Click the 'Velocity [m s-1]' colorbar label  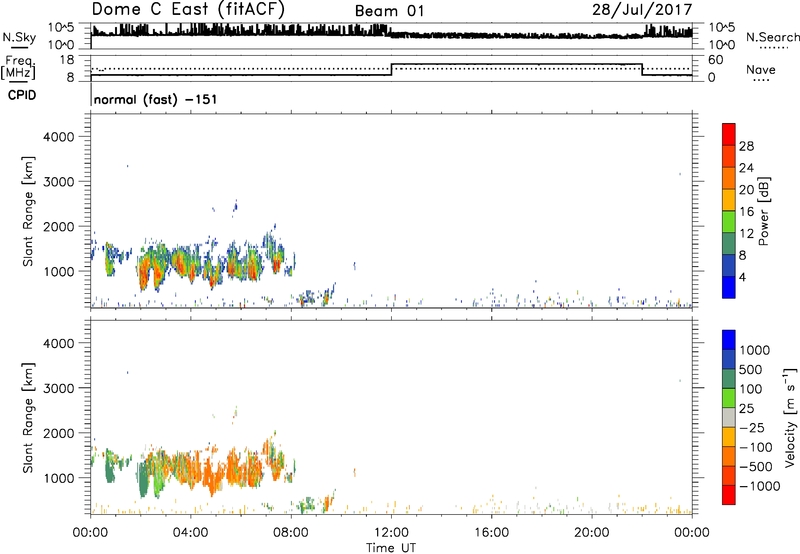tap(790, 417)
